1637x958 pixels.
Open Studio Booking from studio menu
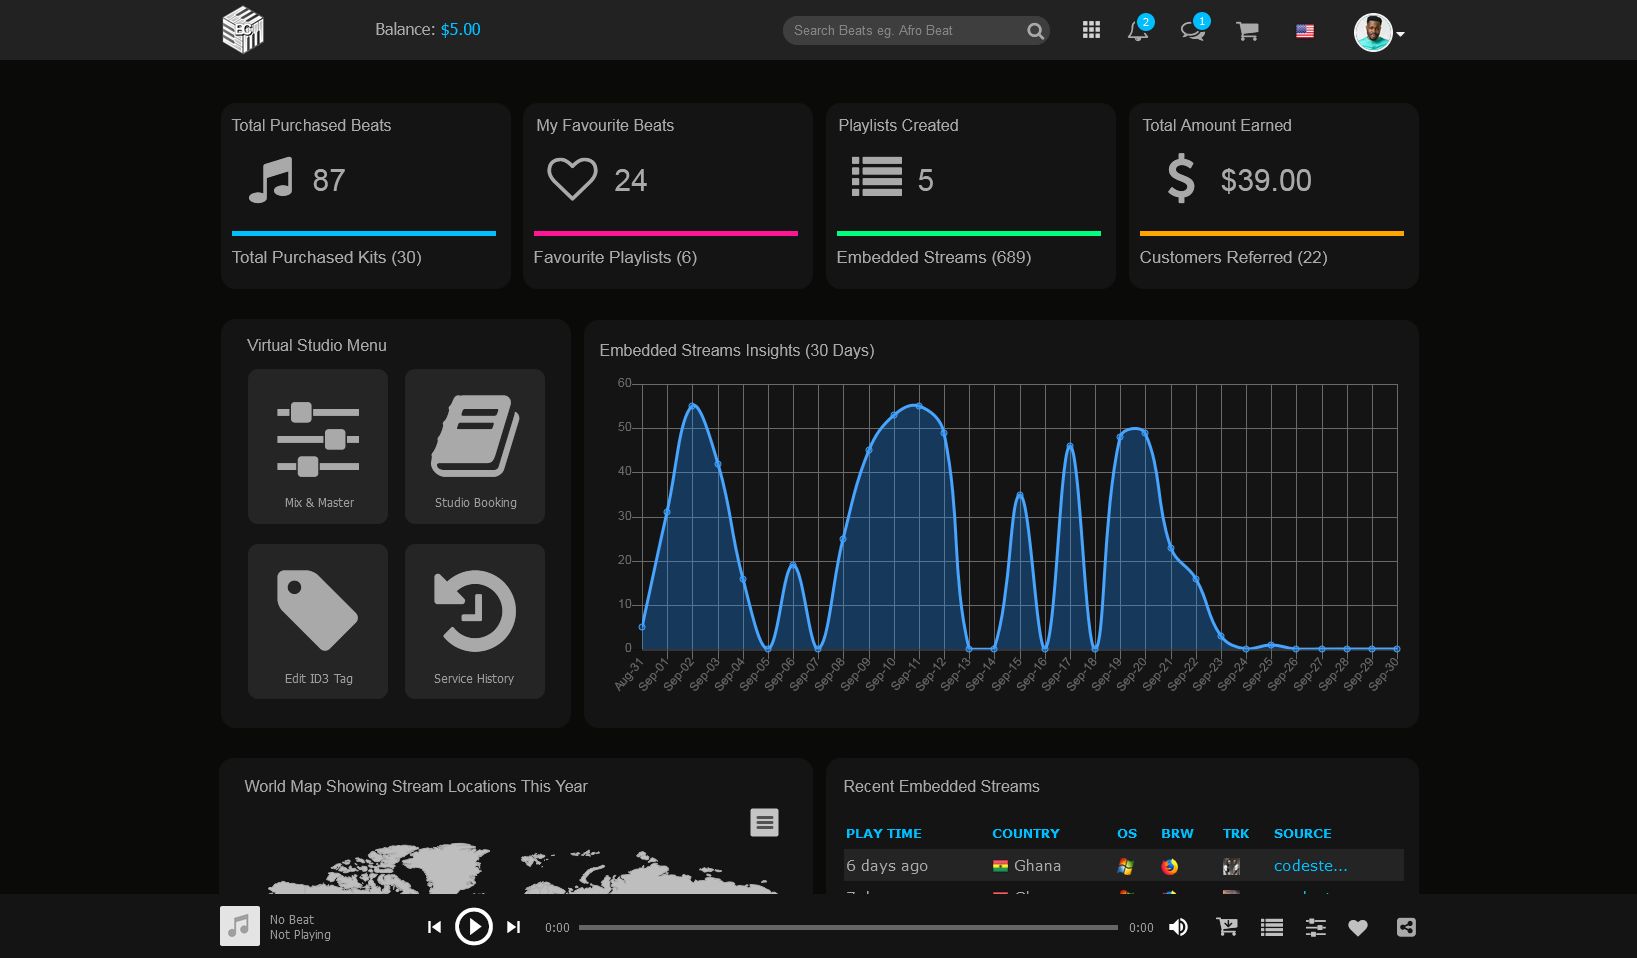point(475,446)
